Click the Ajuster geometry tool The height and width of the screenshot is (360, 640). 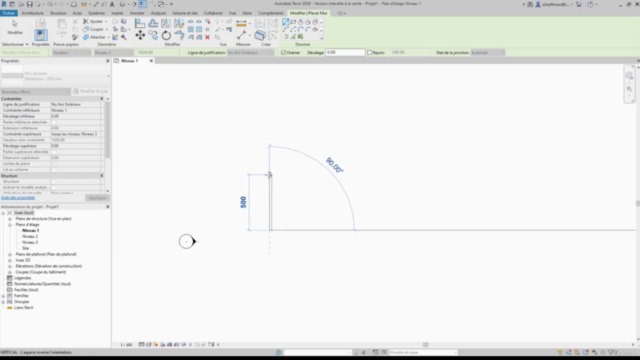tap(96, 21)
